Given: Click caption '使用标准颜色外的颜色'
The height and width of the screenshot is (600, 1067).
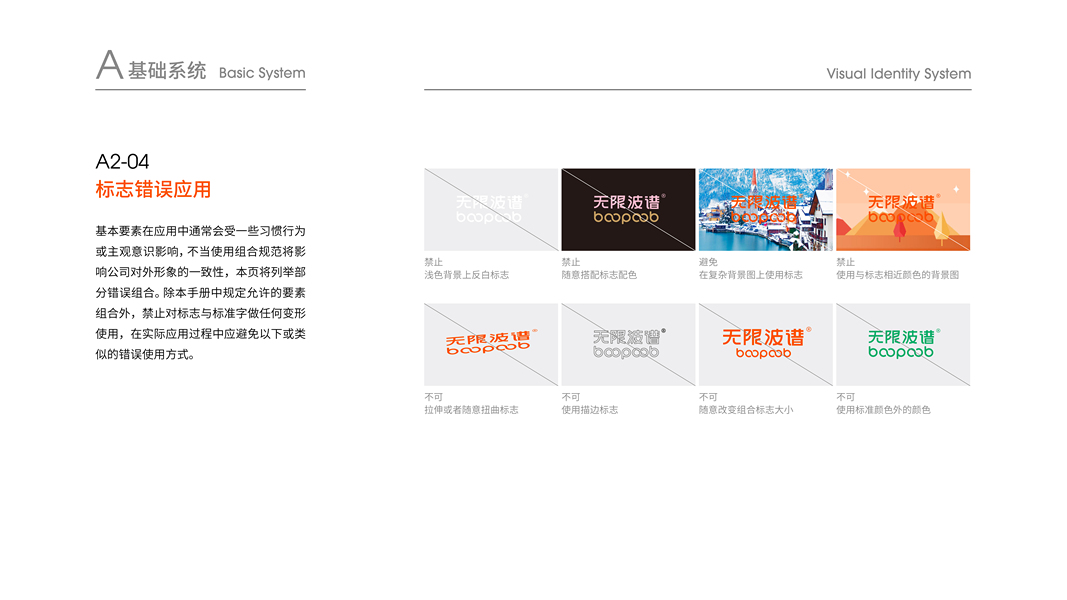Looking at the screenshot, I should click(x=883, y=410).
